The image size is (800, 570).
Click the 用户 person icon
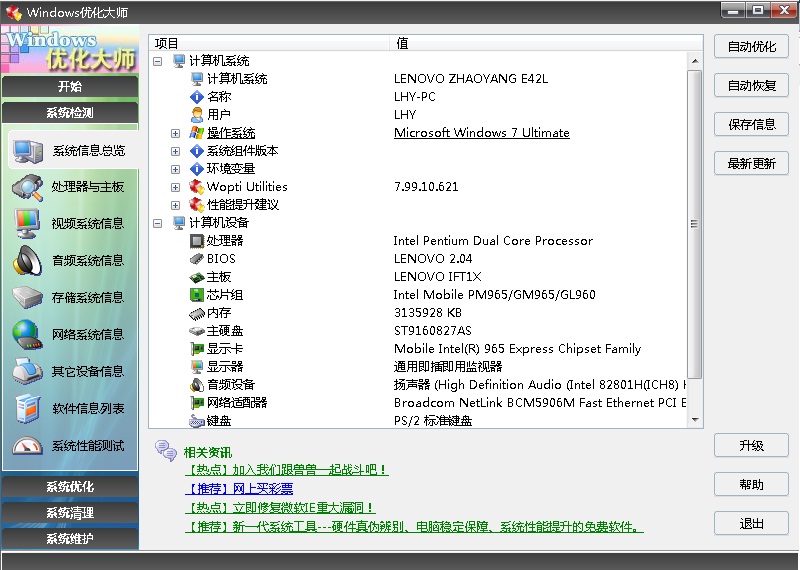(x=196, y=115)
